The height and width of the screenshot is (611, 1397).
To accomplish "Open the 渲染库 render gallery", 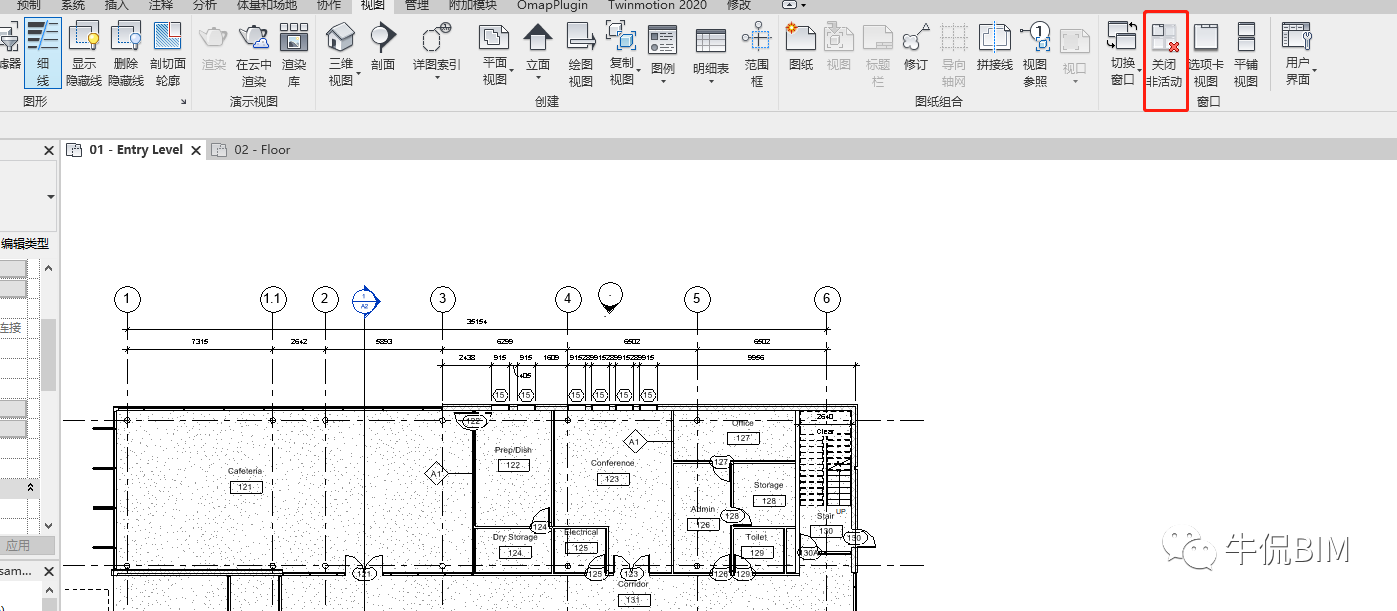I will coord(294,53).
